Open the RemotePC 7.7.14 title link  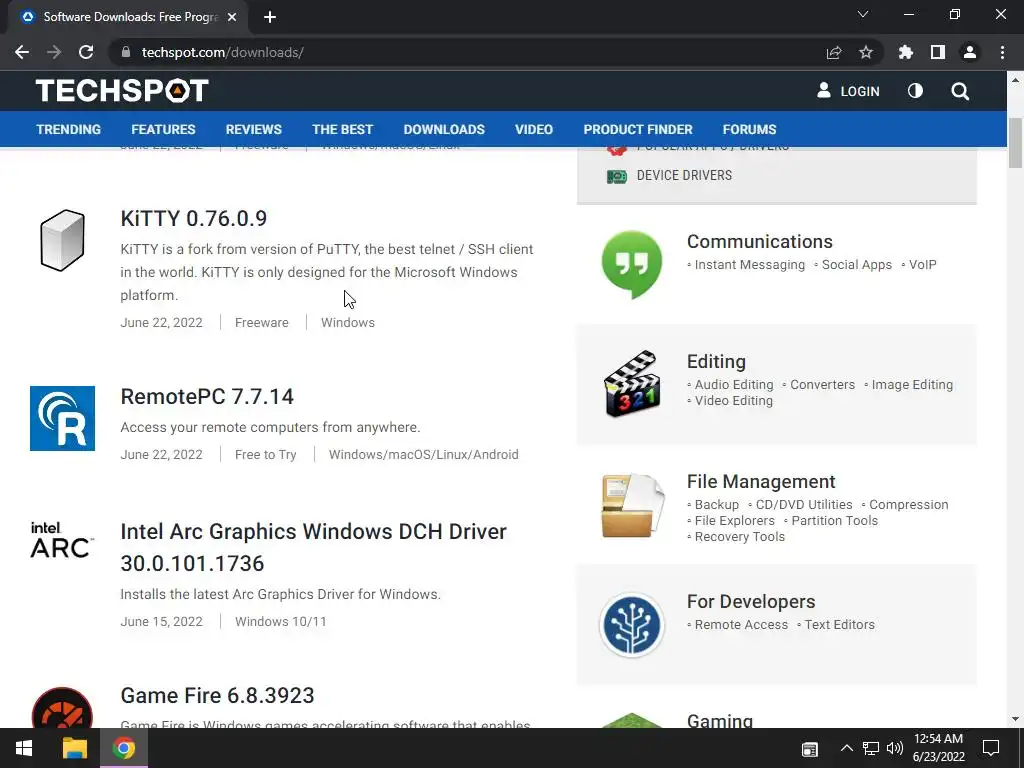point(207,396)
